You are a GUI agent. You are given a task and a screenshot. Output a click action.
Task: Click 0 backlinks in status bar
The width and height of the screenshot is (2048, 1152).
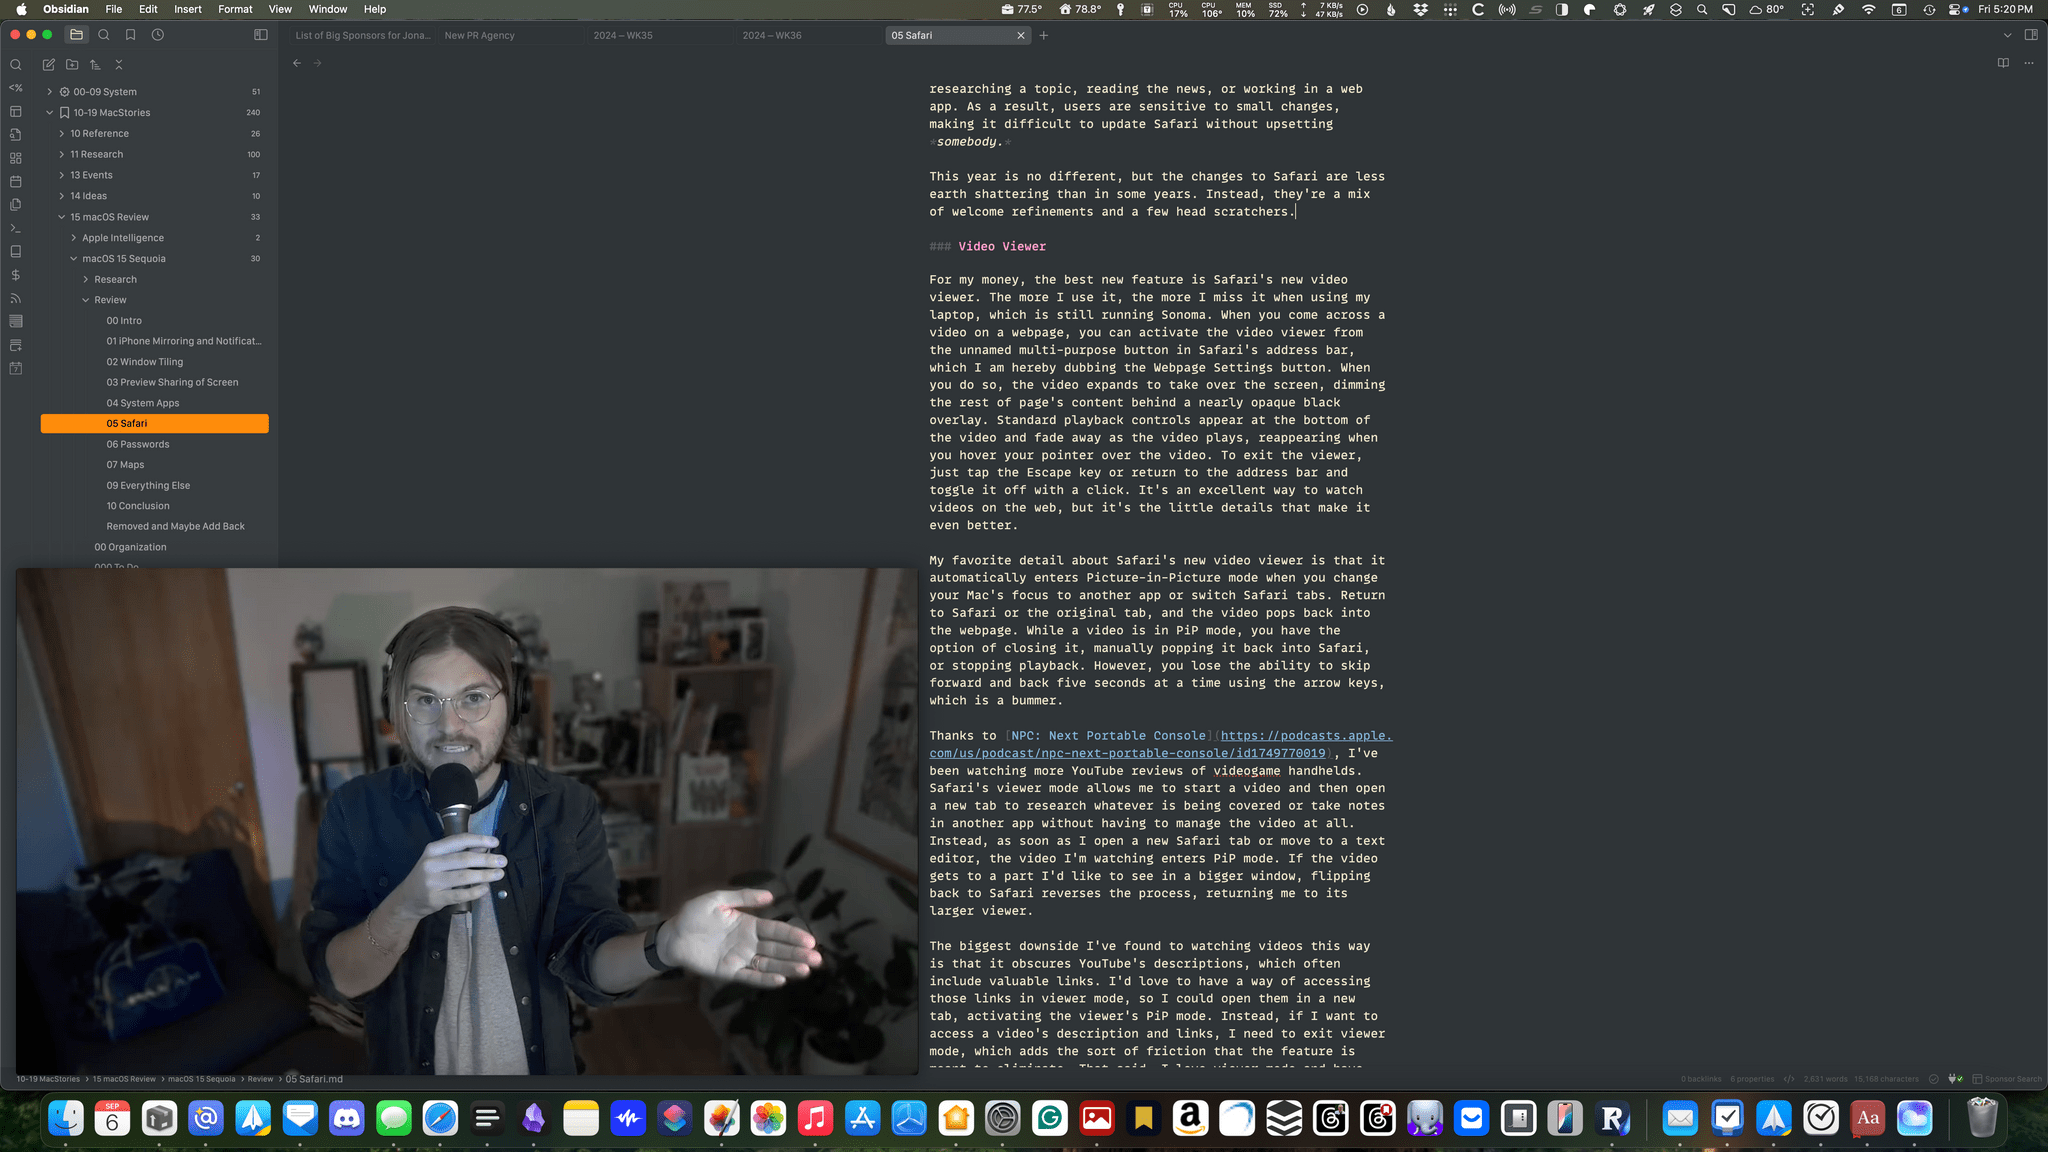1701,1079
